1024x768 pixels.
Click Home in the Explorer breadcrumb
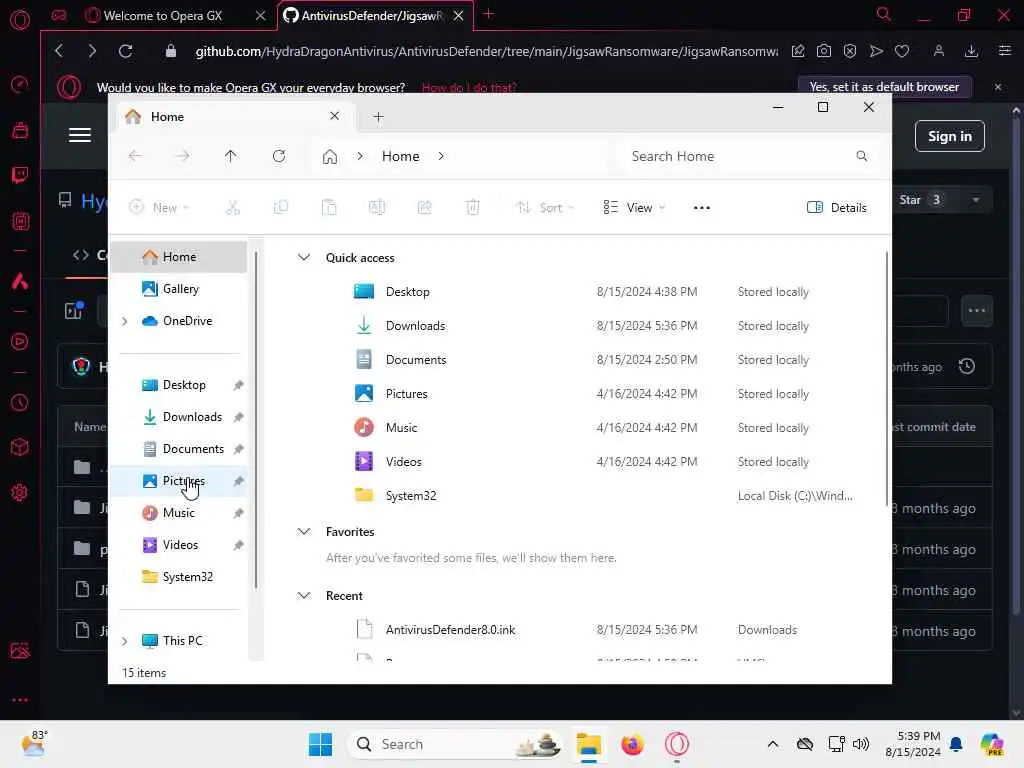400,156
